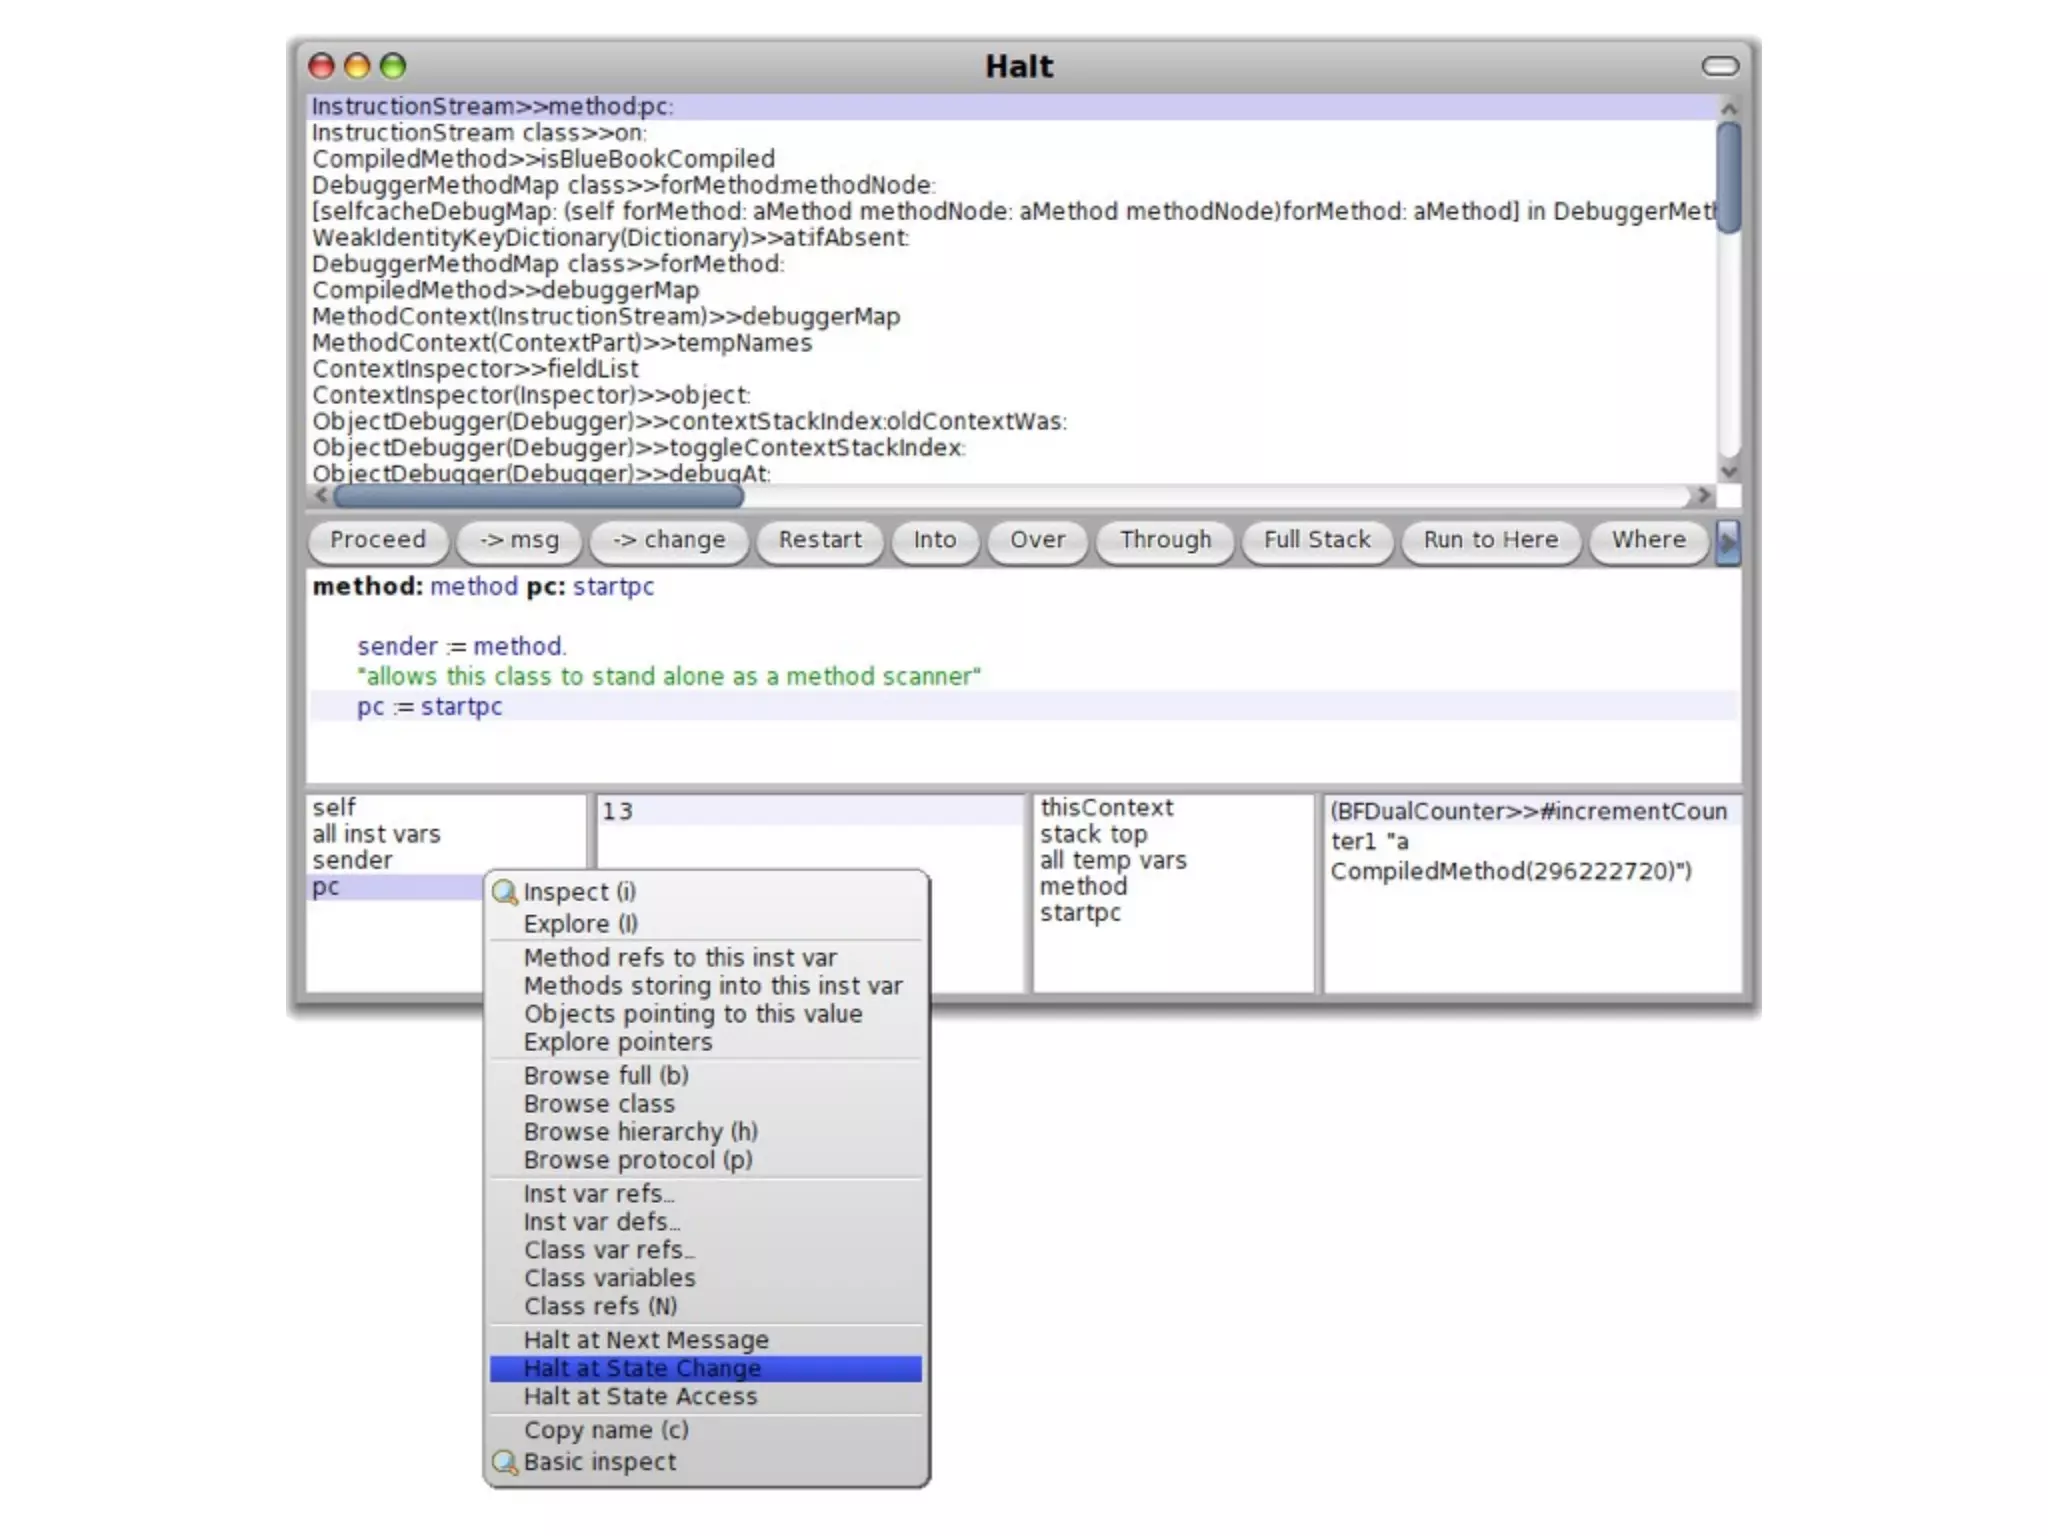2048x1536 pixels.
Task: Select stack top in context variables list
Action: (1093, 834)
